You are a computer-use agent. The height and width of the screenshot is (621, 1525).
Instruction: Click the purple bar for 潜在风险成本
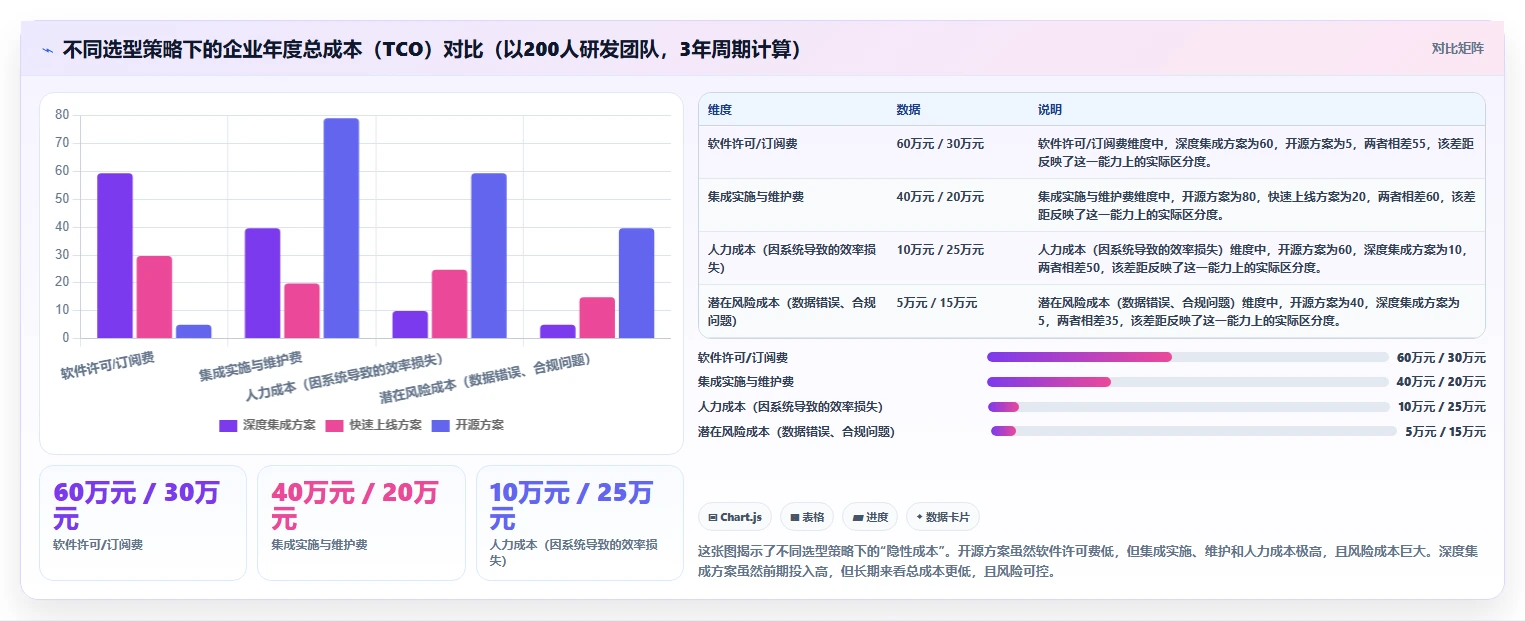(558, 332)
